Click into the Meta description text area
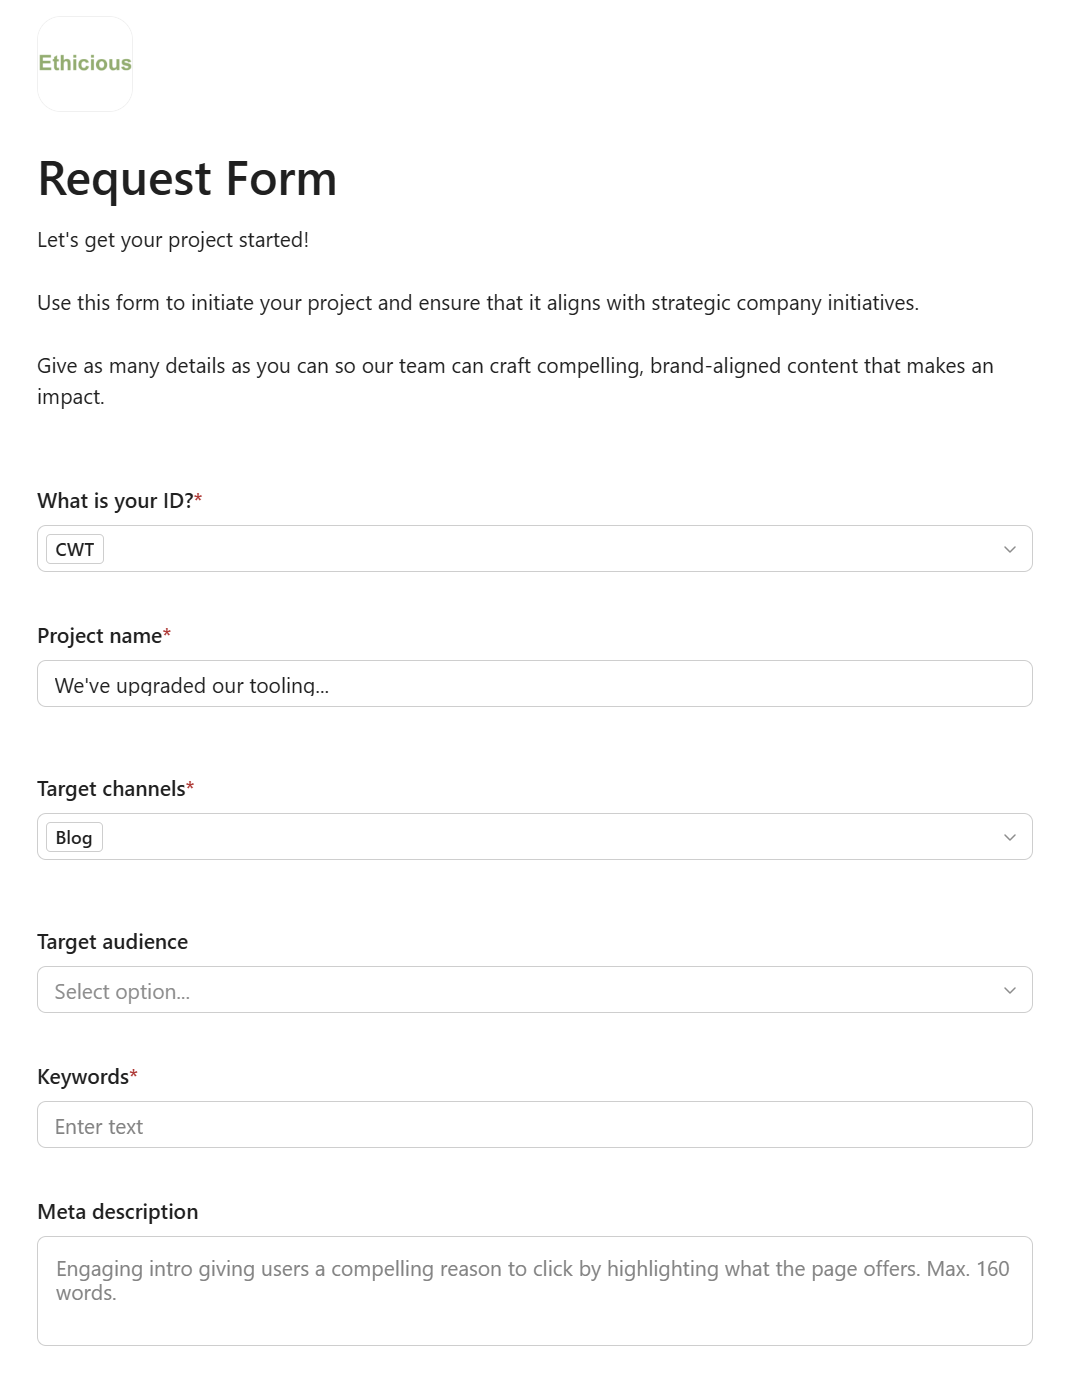 [535, 1291]
